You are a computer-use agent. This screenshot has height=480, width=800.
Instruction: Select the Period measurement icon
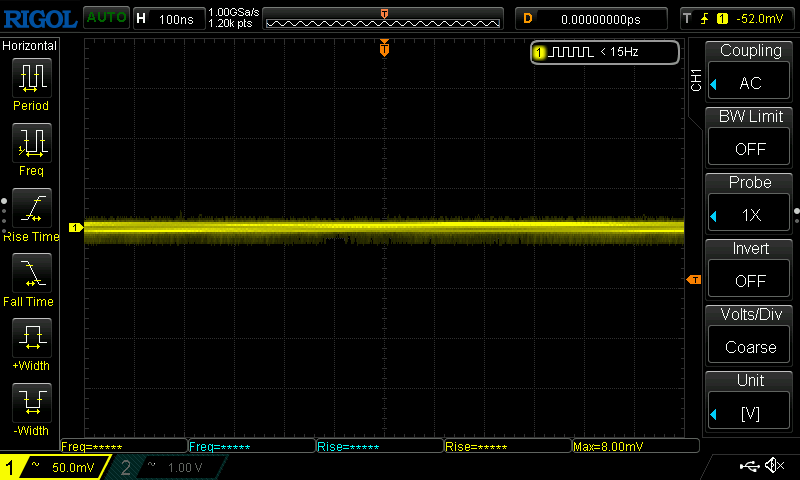pyautogui.click(x=32, y=78)
